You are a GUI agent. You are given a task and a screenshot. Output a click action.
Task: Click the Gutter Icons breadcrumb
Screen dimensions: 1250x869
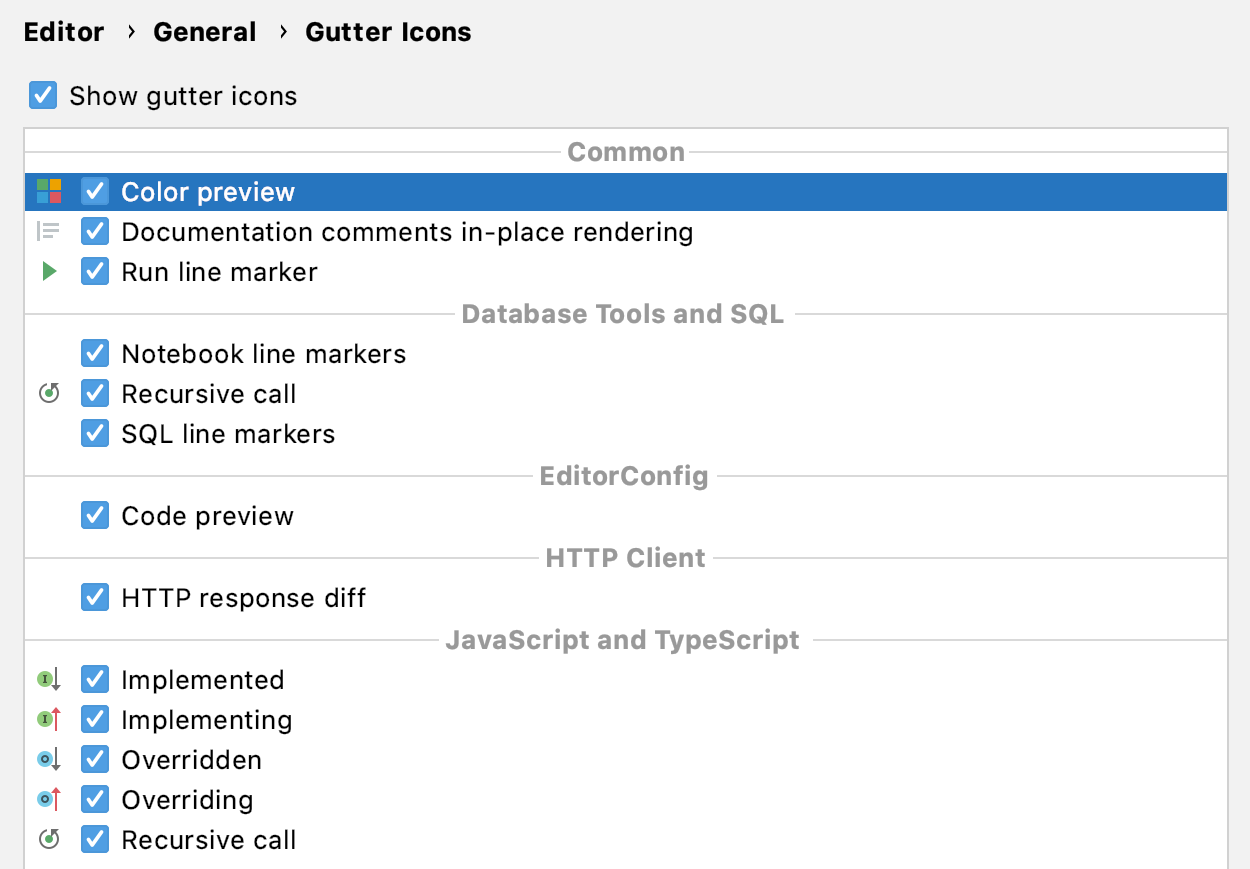click(388, 32)
